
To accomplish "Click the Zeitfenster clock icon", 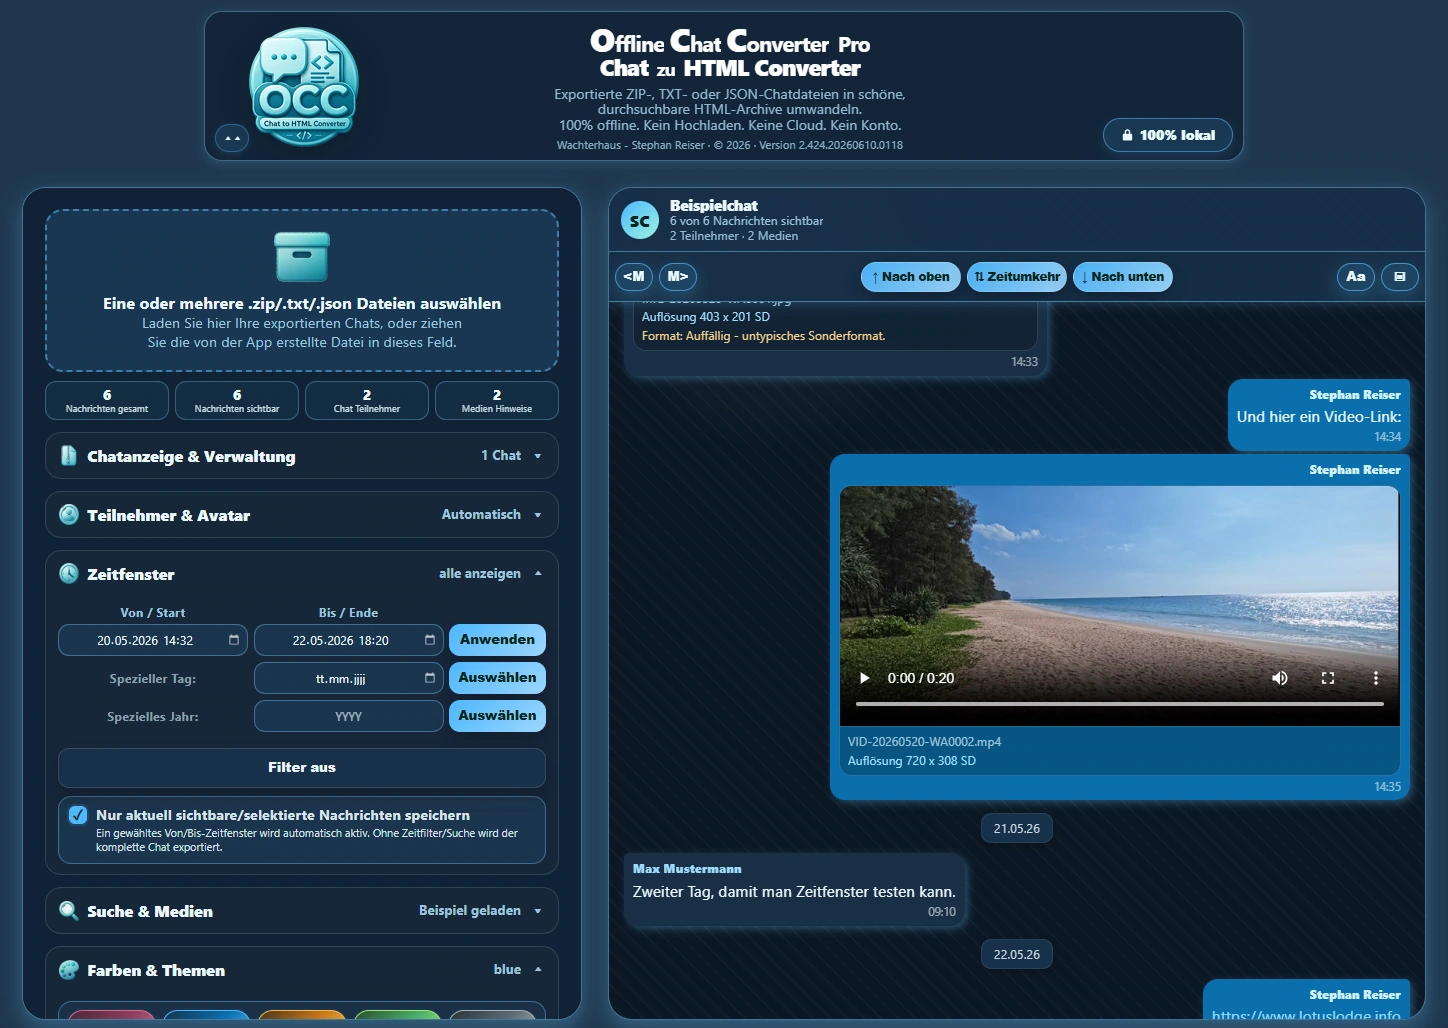I will click(69, 574).
